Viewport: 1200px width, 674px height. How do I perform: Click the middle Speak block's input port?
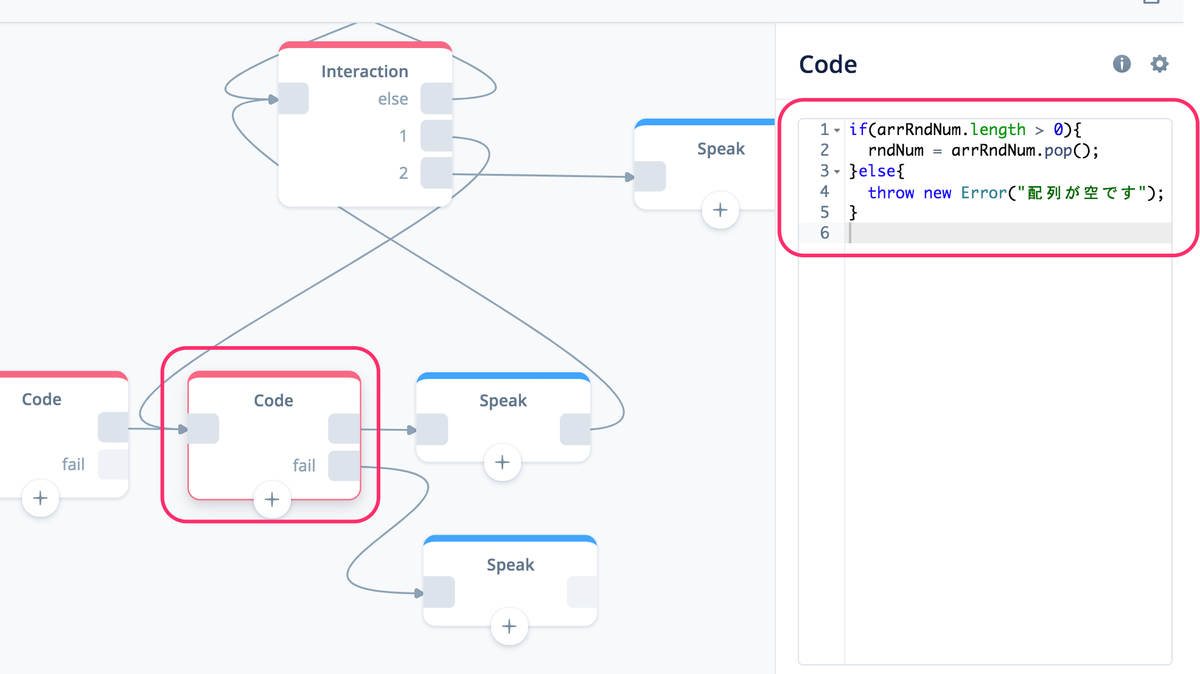tap(432, 429)
